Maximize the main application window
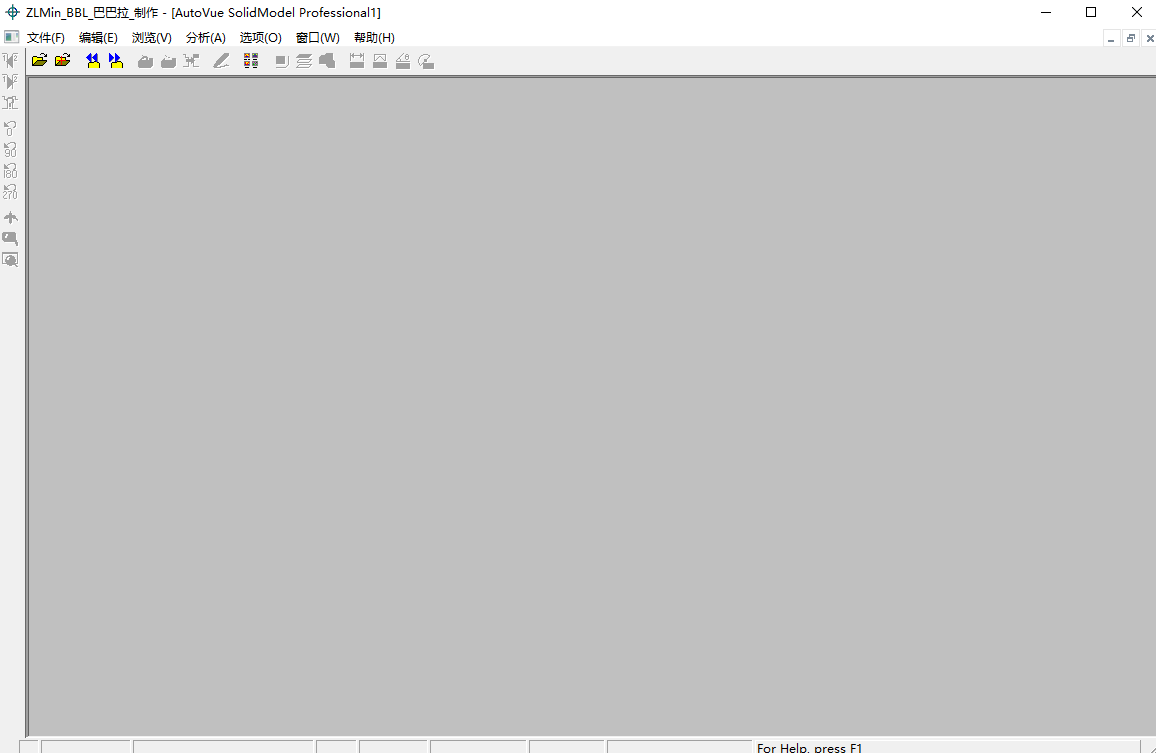 point(1091,12)
